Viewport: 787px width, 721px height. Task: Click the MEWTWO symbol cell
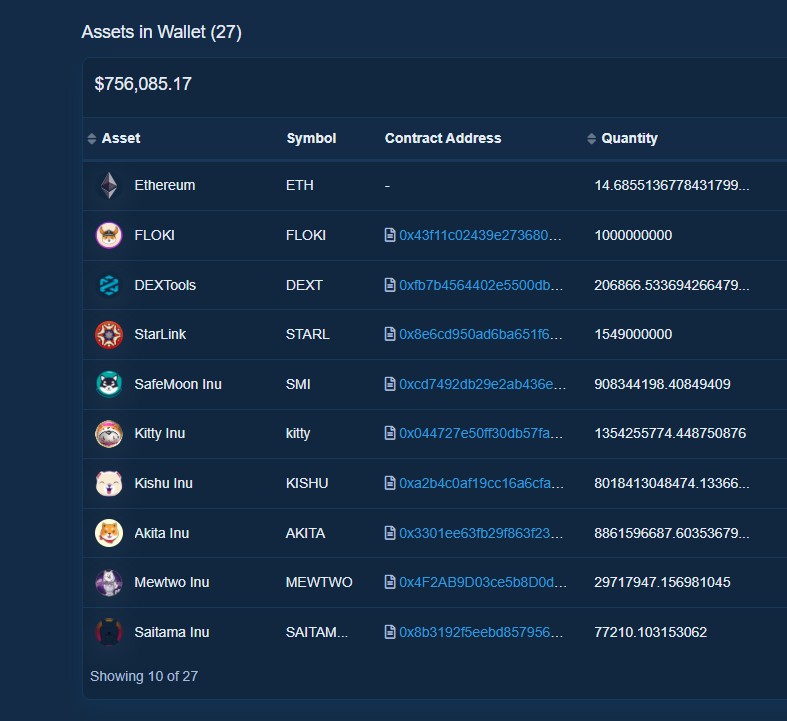[319, 583]
